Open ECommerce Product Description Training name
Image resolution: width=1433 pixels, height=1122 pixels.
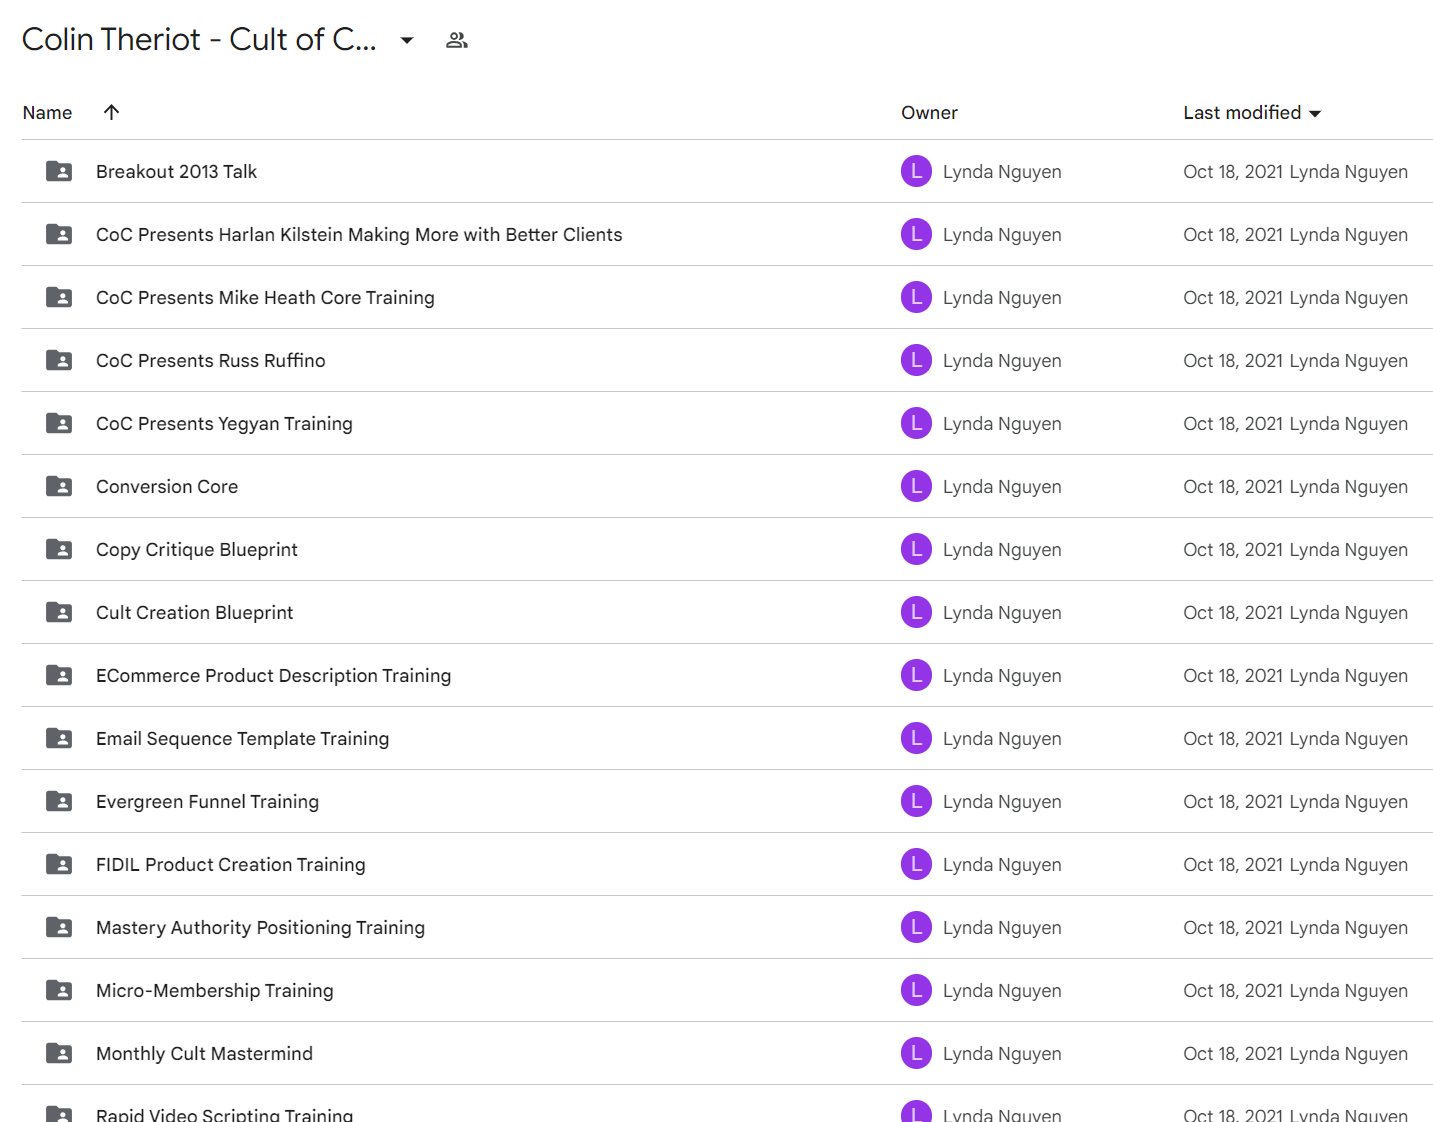273,676
